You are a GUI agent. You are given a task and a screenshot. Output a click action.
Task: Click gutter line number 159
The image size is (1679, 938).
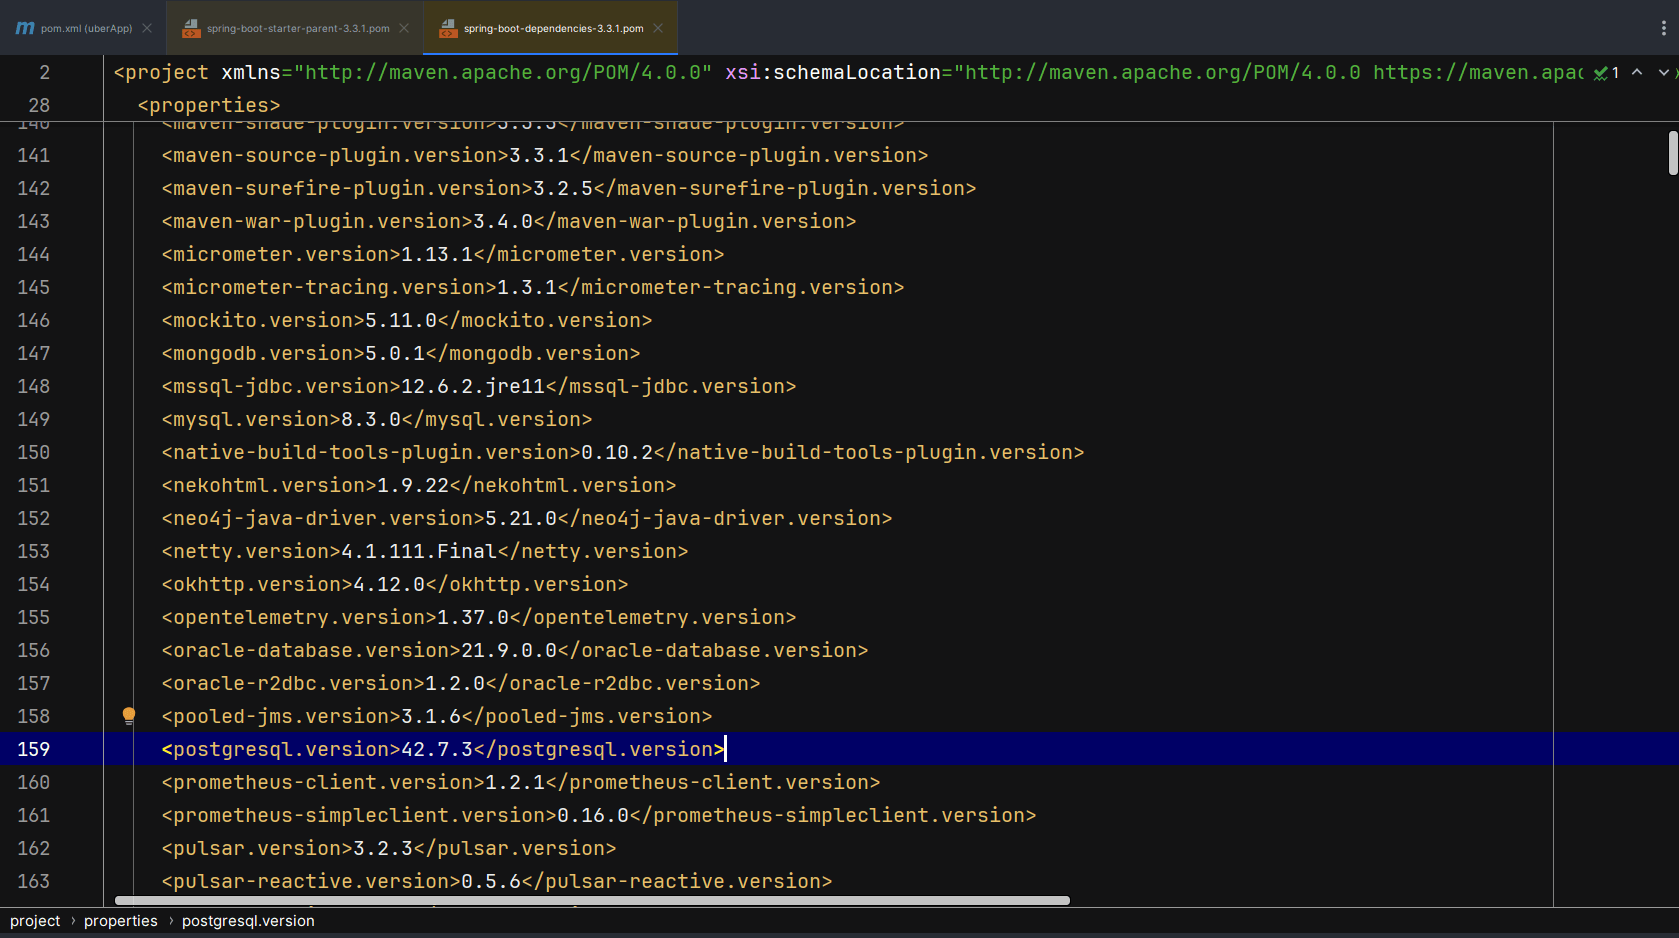tap(33, 749)
